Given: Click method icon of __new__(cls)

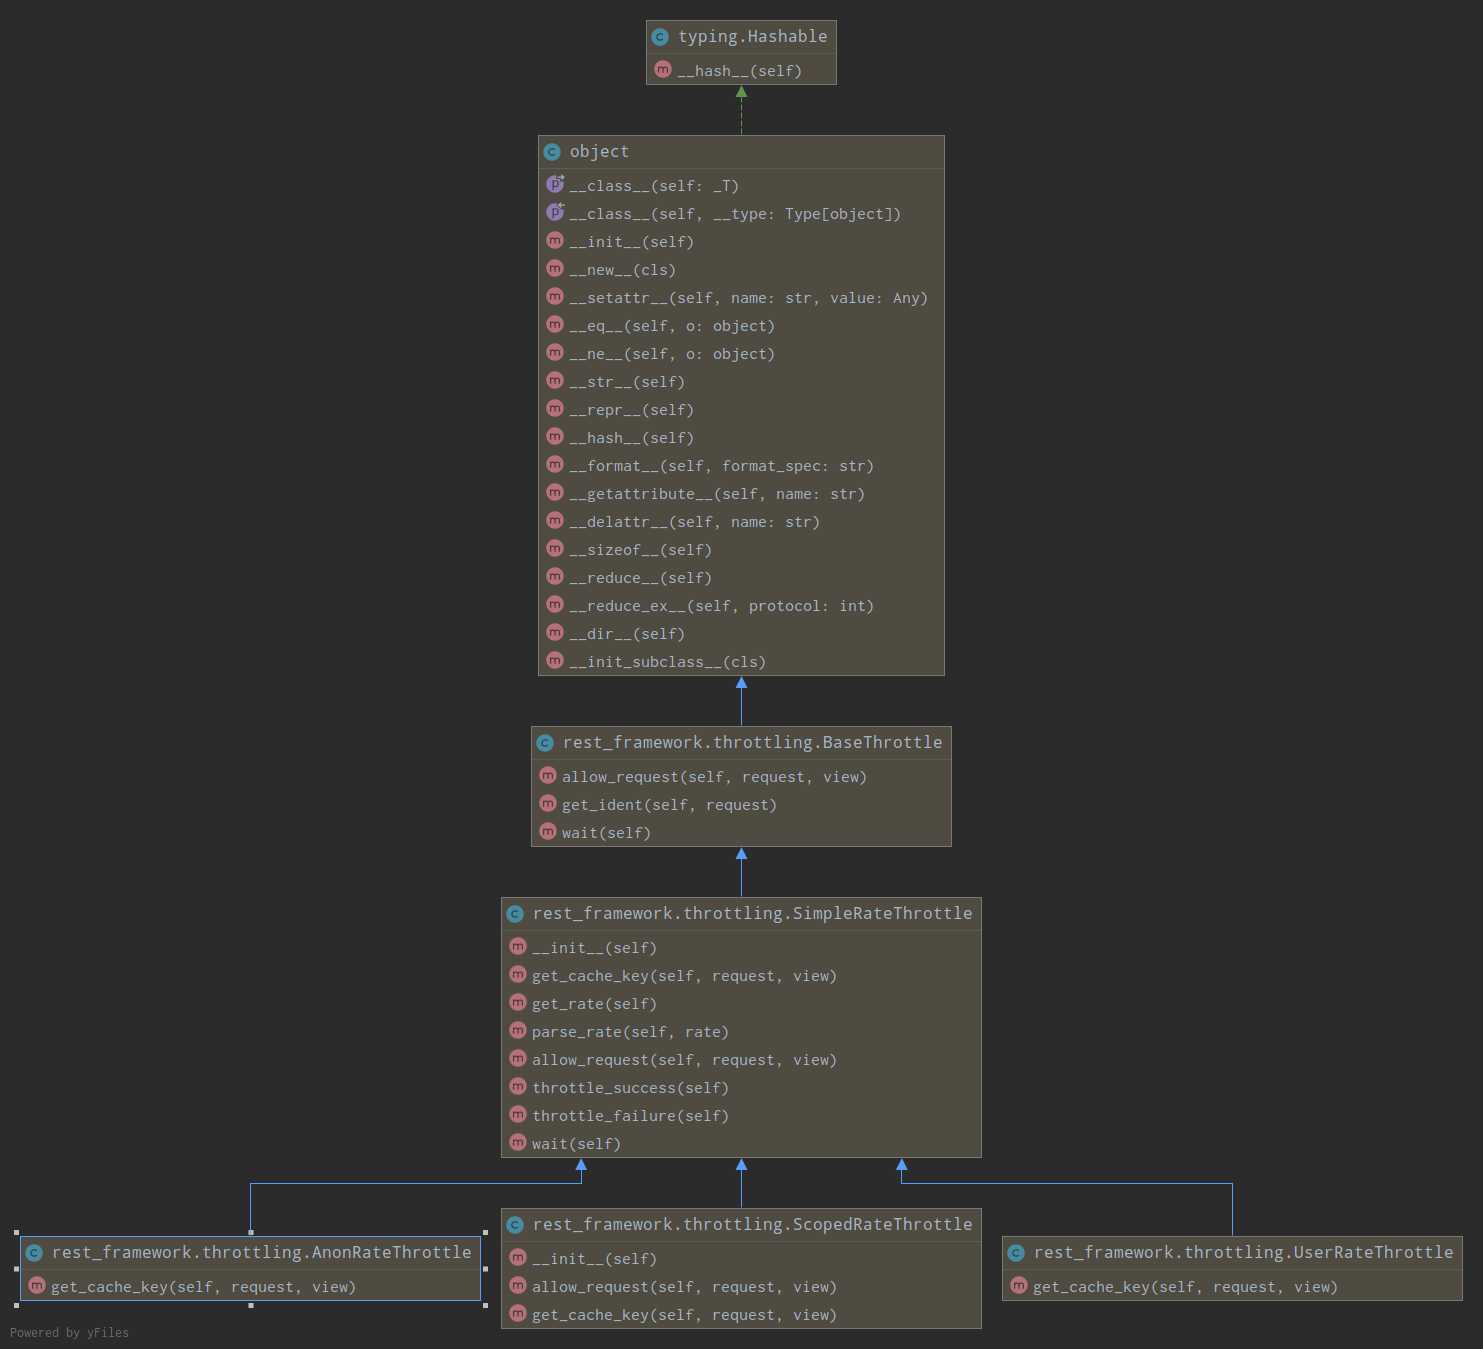Looking at the screenshot, I should 555,268.
